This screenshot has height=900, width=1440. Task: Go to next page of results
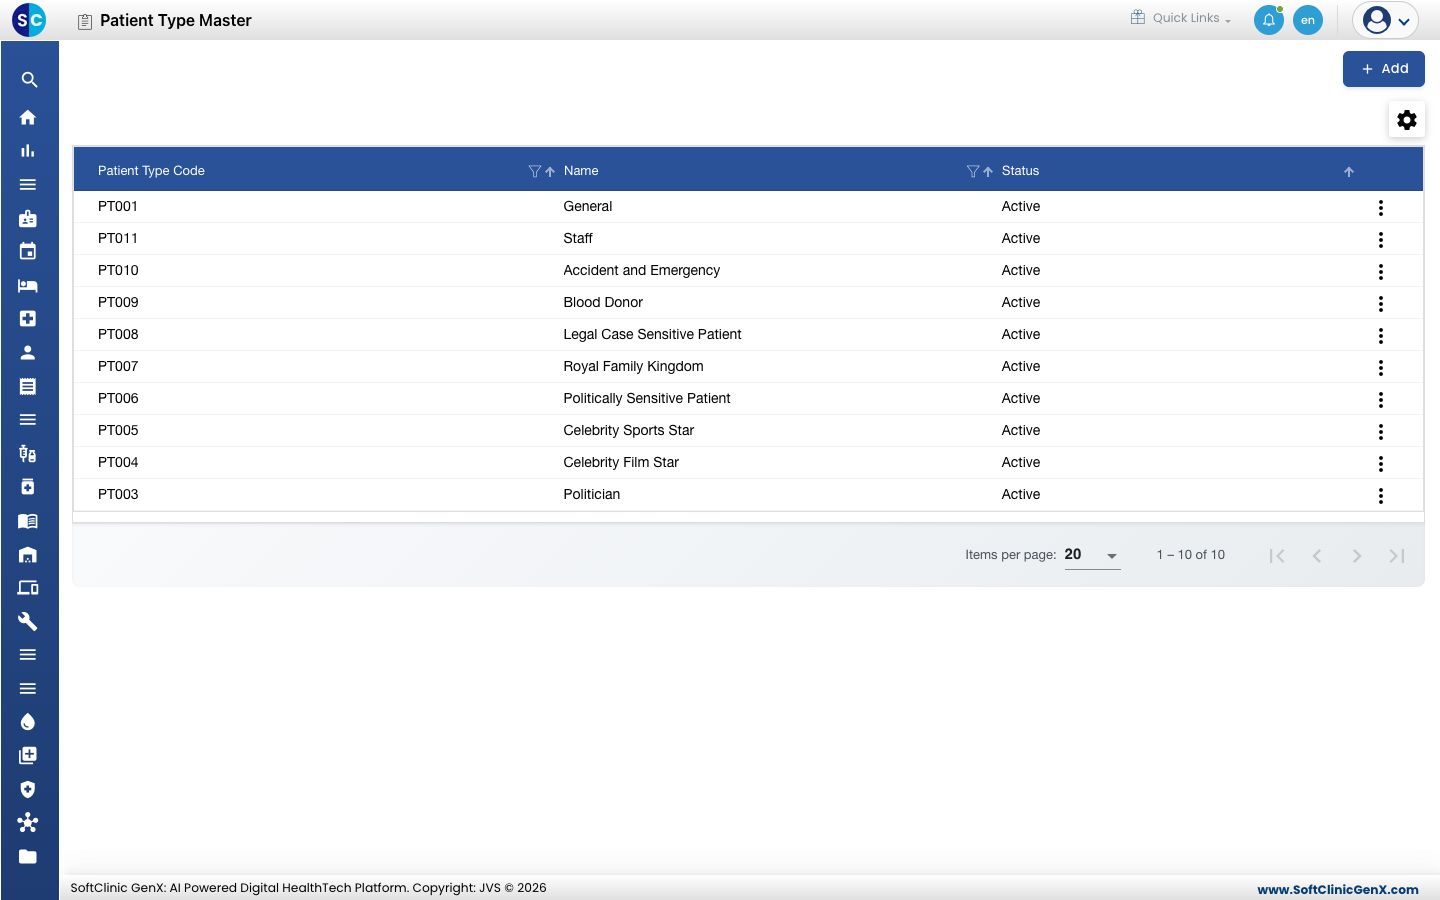(x=1357, y=556)
